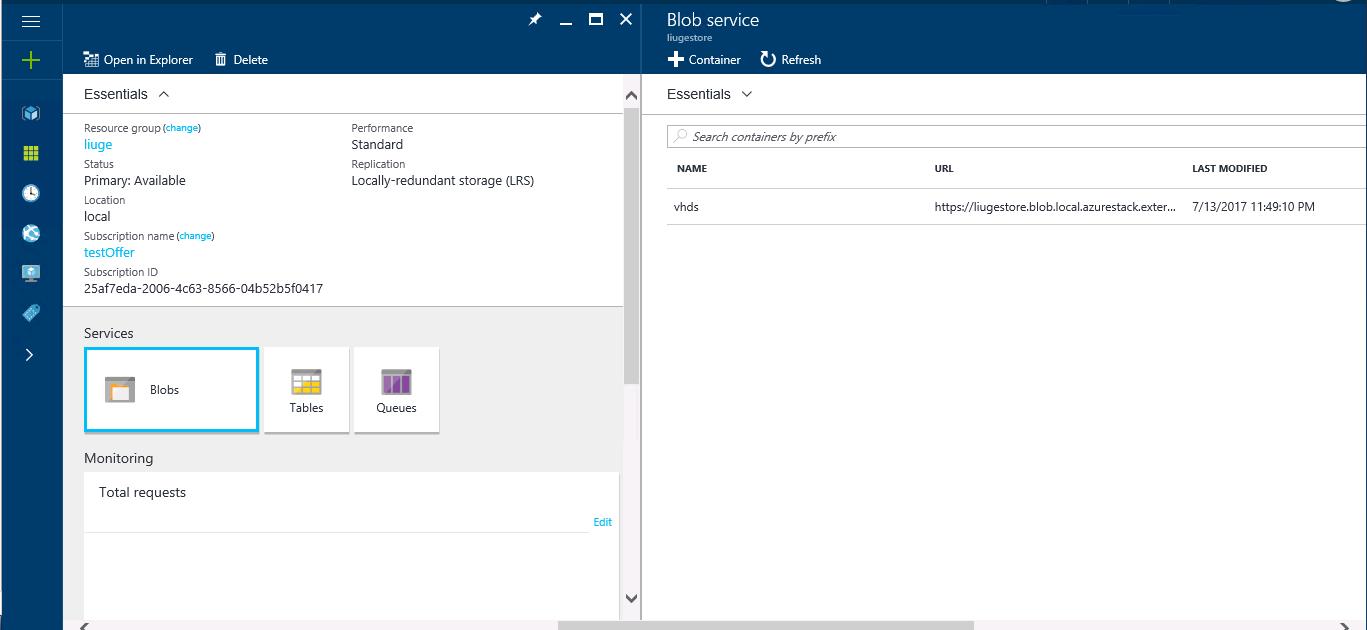Click change next to Subscription name

[x=195, y=236]
